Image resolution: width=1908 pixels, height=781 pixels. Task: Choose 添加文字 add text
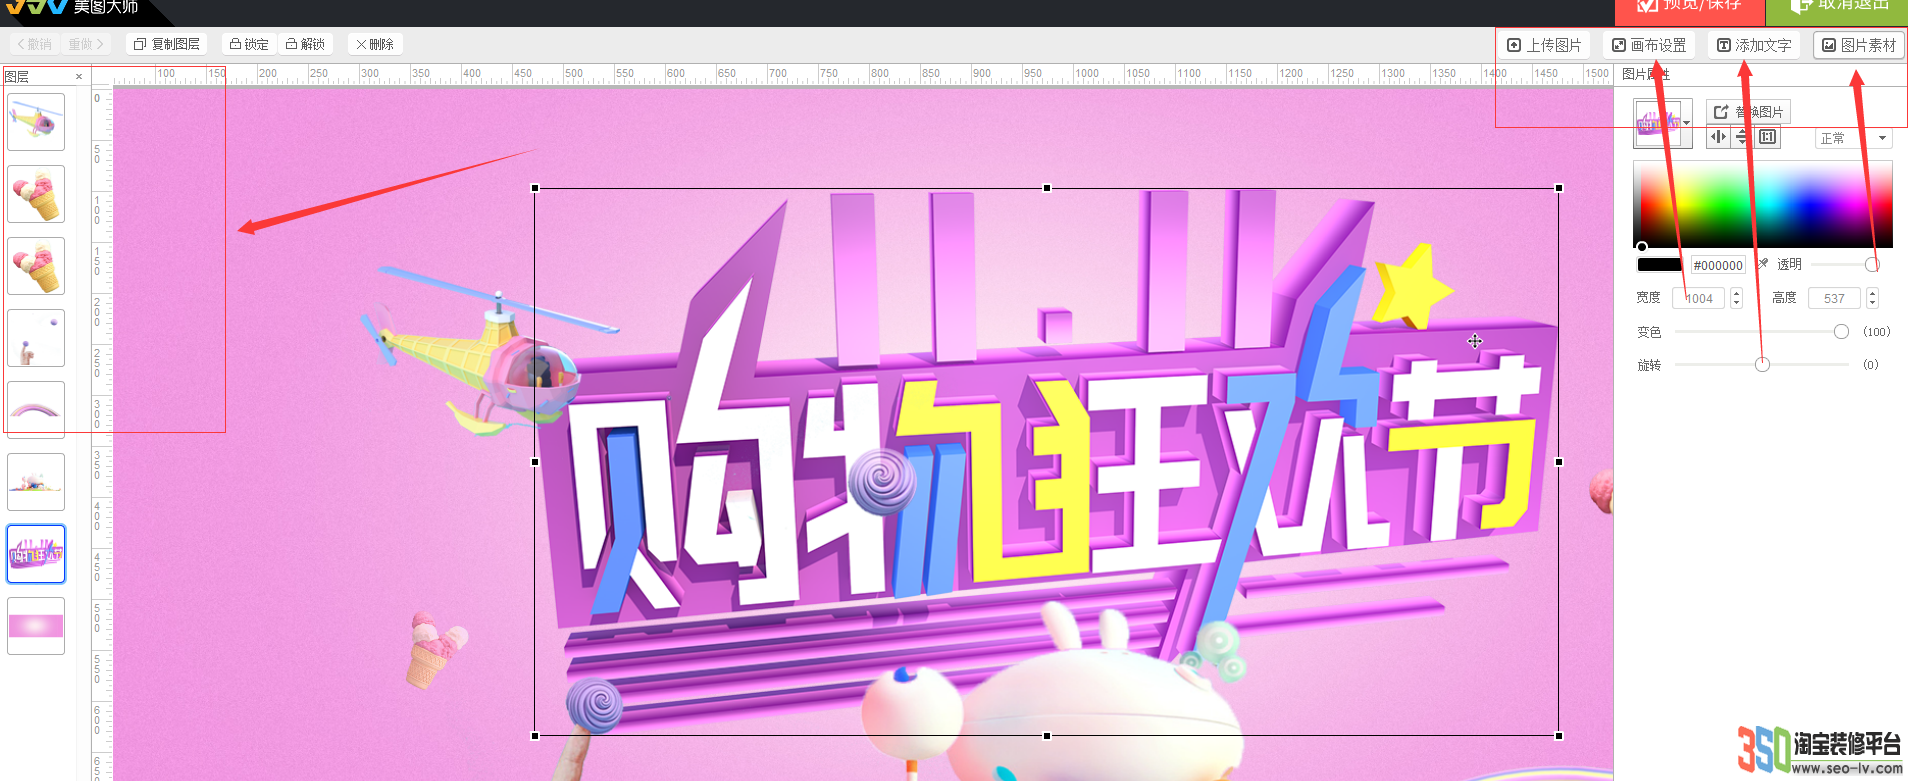click(1754, 45)
